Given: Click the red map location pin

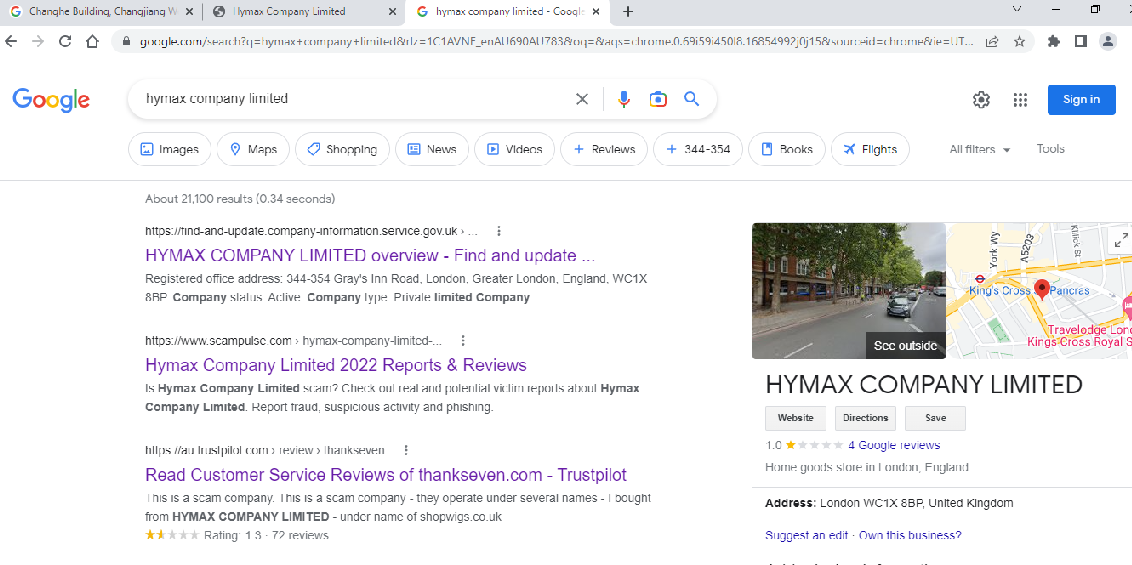Looking at the screenshot, I should coord(1041,289).
